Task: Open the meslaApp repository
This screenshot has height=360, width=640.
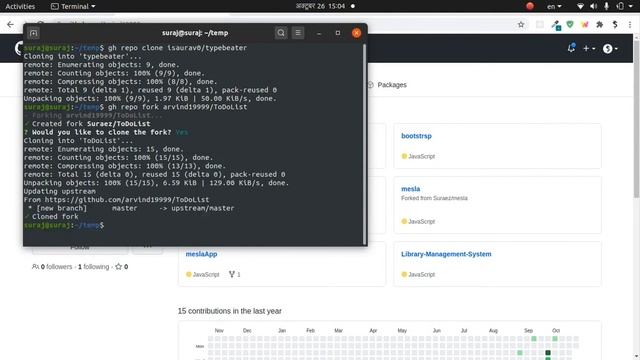Action: (201, 254)
